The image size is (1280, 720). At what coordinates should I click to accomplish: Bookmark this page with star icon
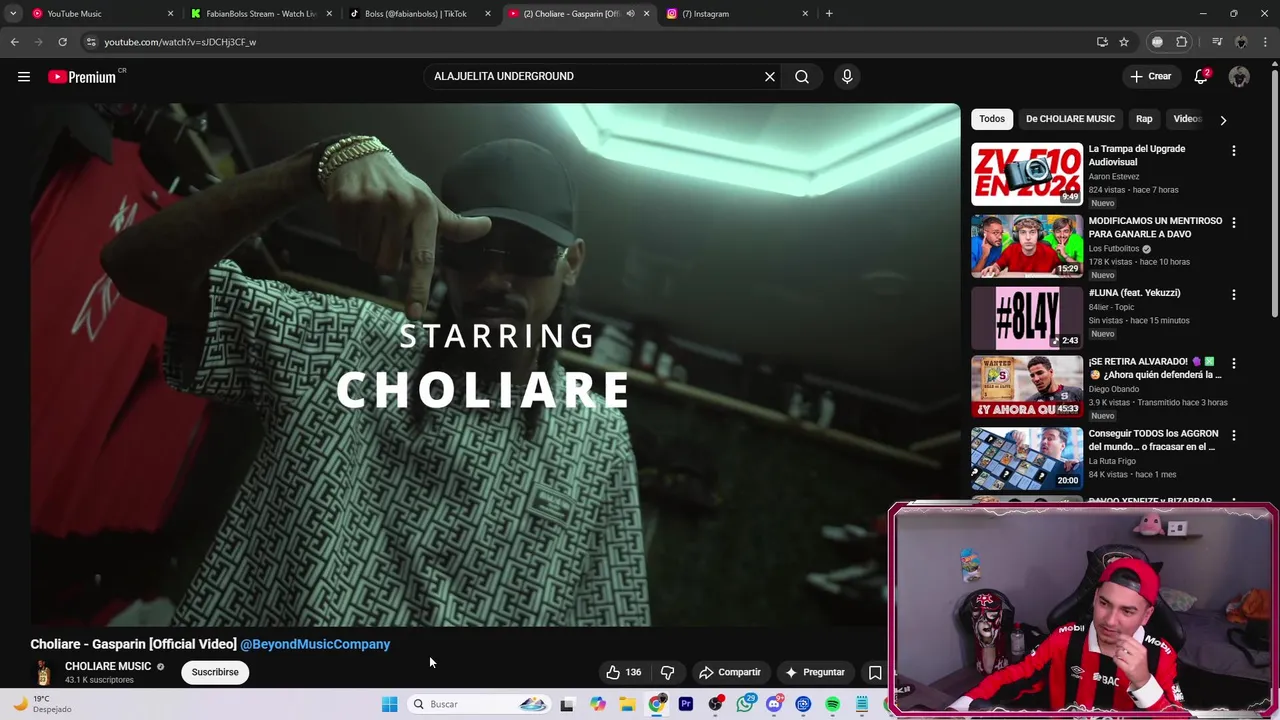(1124, 42)
